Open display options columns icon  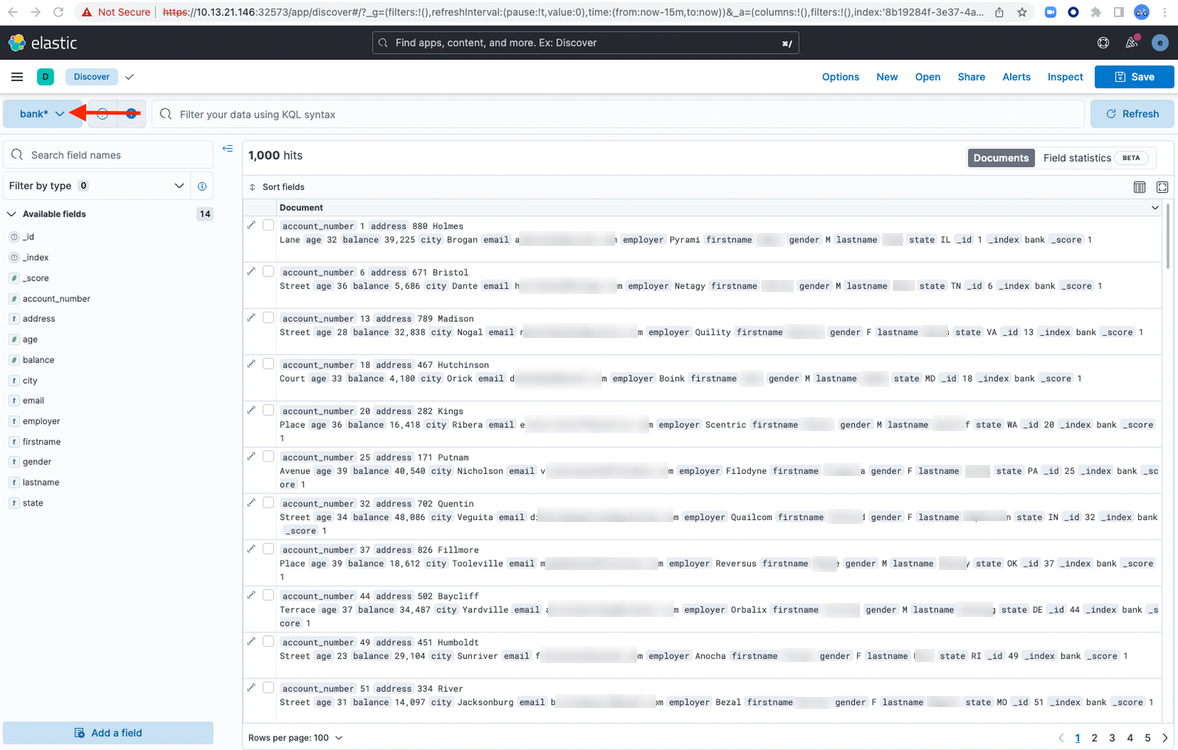pos(1139,187)
